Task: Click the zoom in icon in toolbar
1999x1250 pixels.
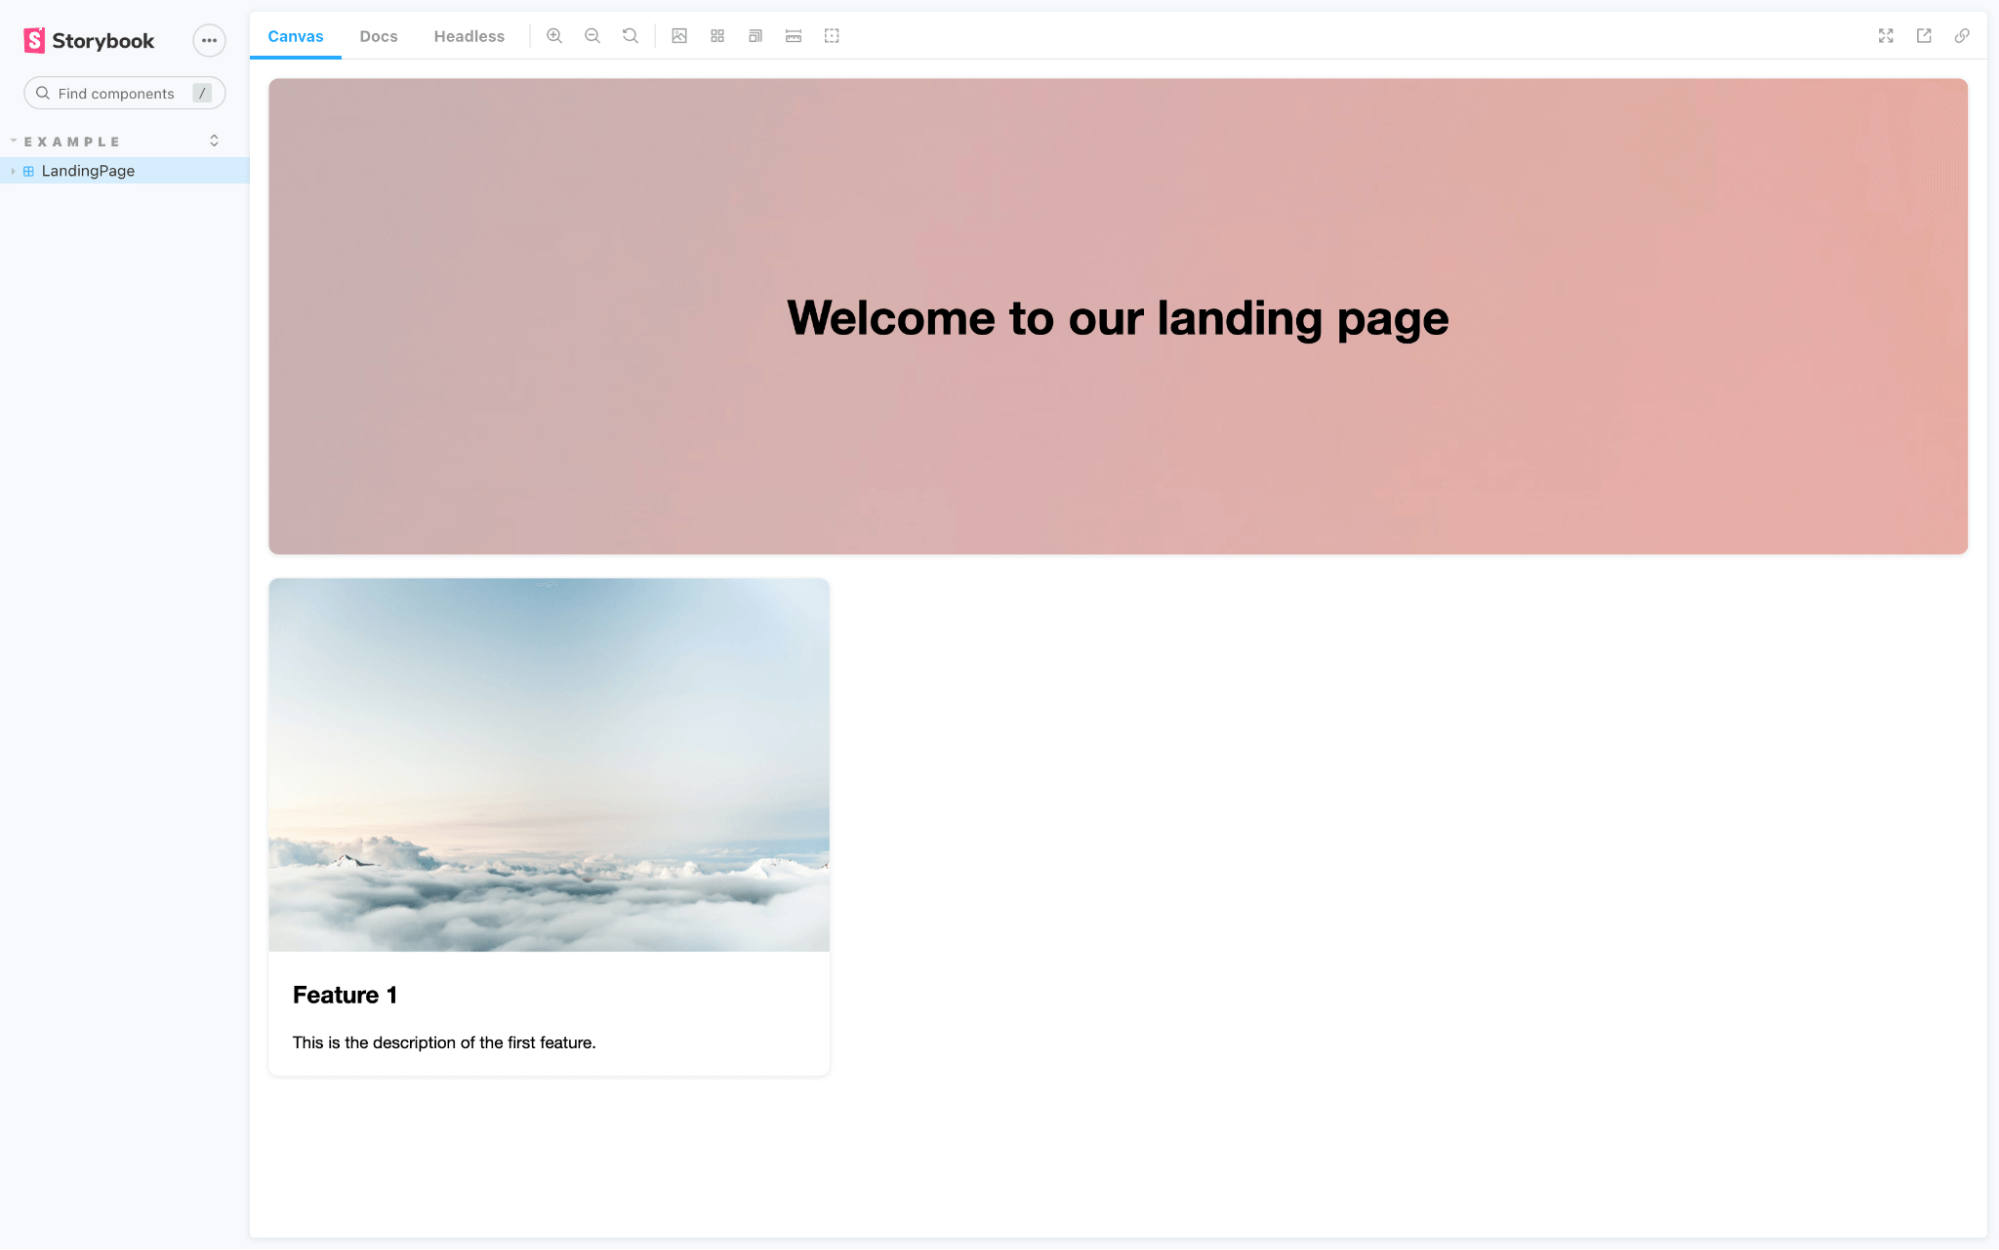Action: (x=557, y=36)
